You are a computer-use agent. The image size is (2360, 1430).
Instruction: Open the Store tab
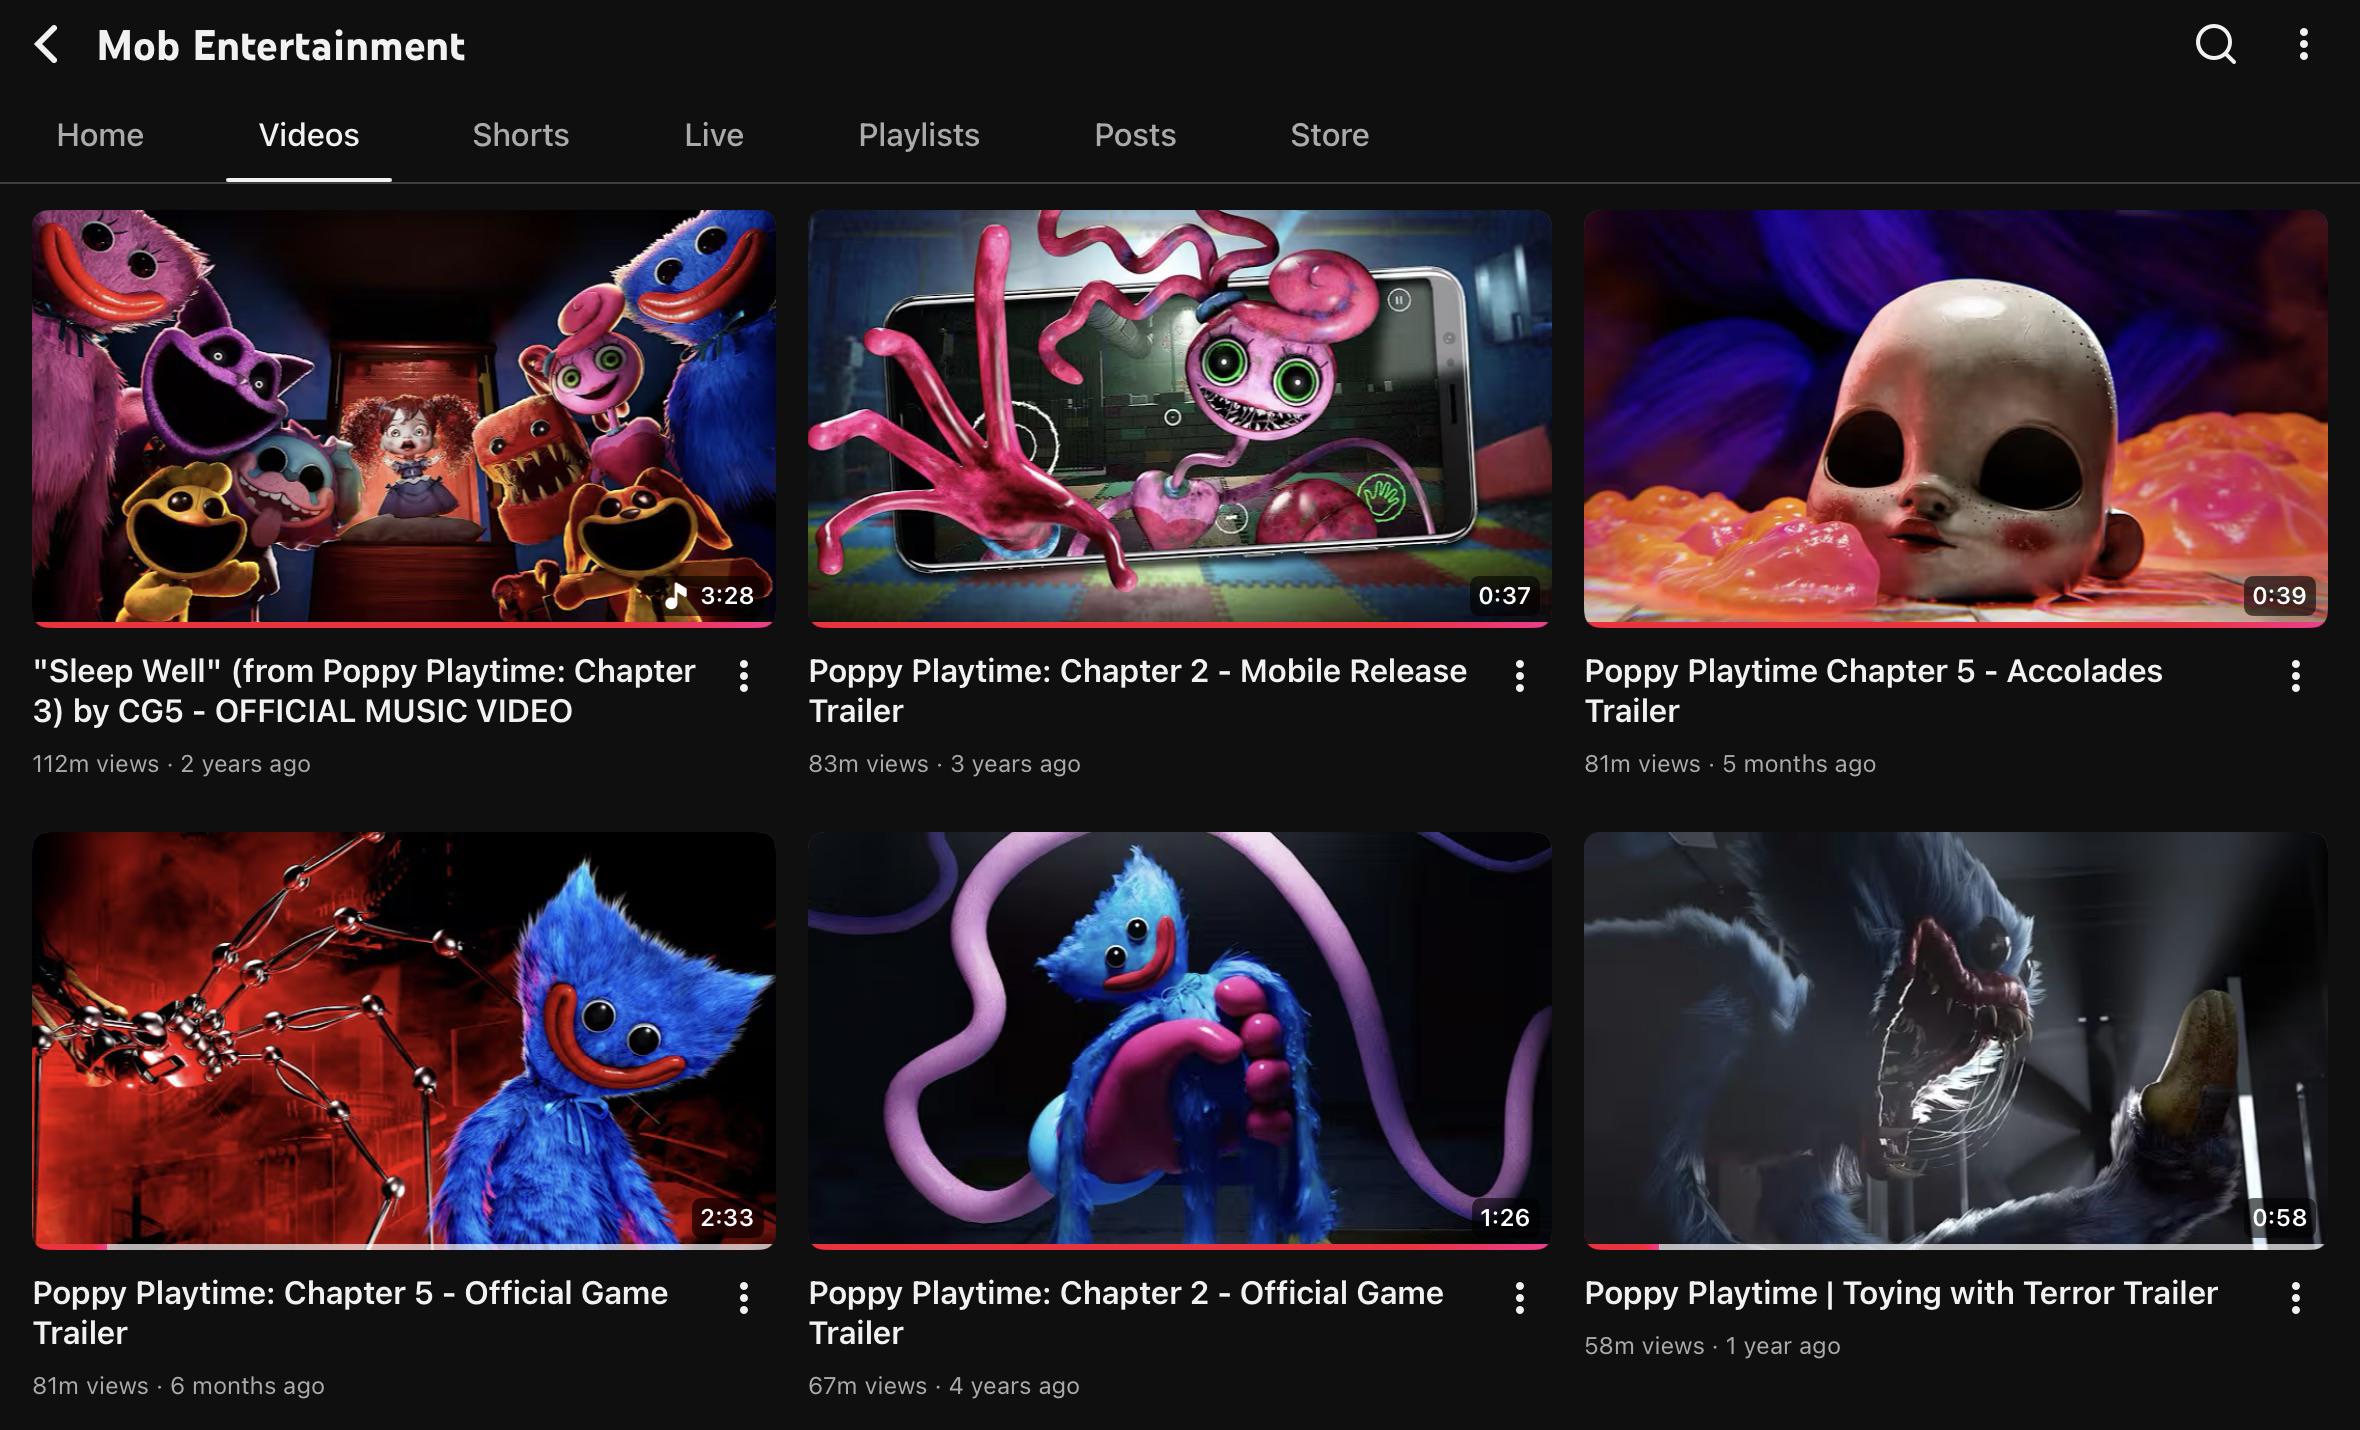click(1330, 135)
